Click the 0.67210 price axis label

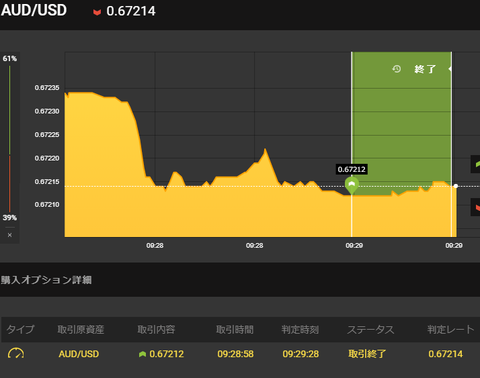pos(47,205)
